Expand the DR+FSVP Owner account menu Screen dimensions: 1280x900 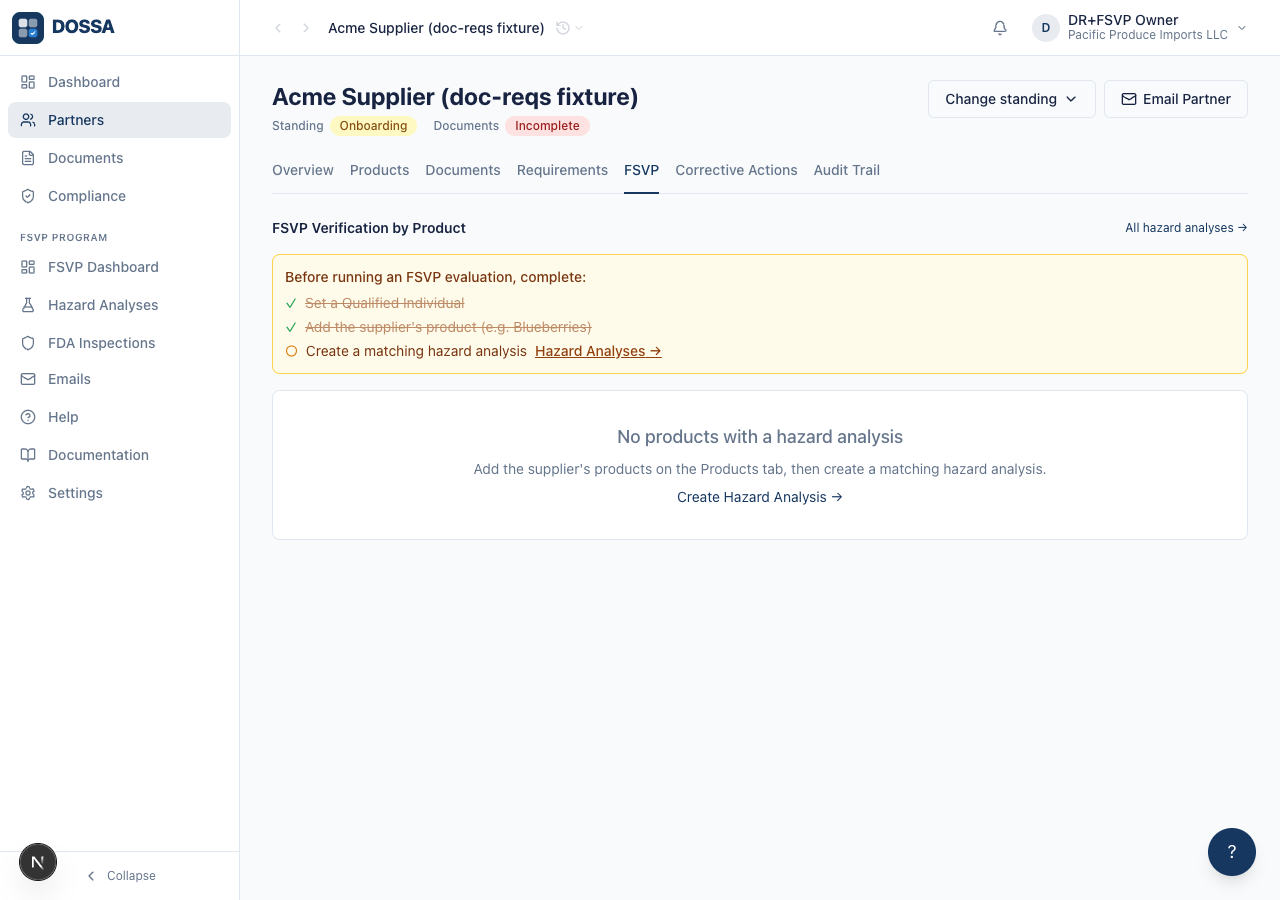(x=1140, y=28)
